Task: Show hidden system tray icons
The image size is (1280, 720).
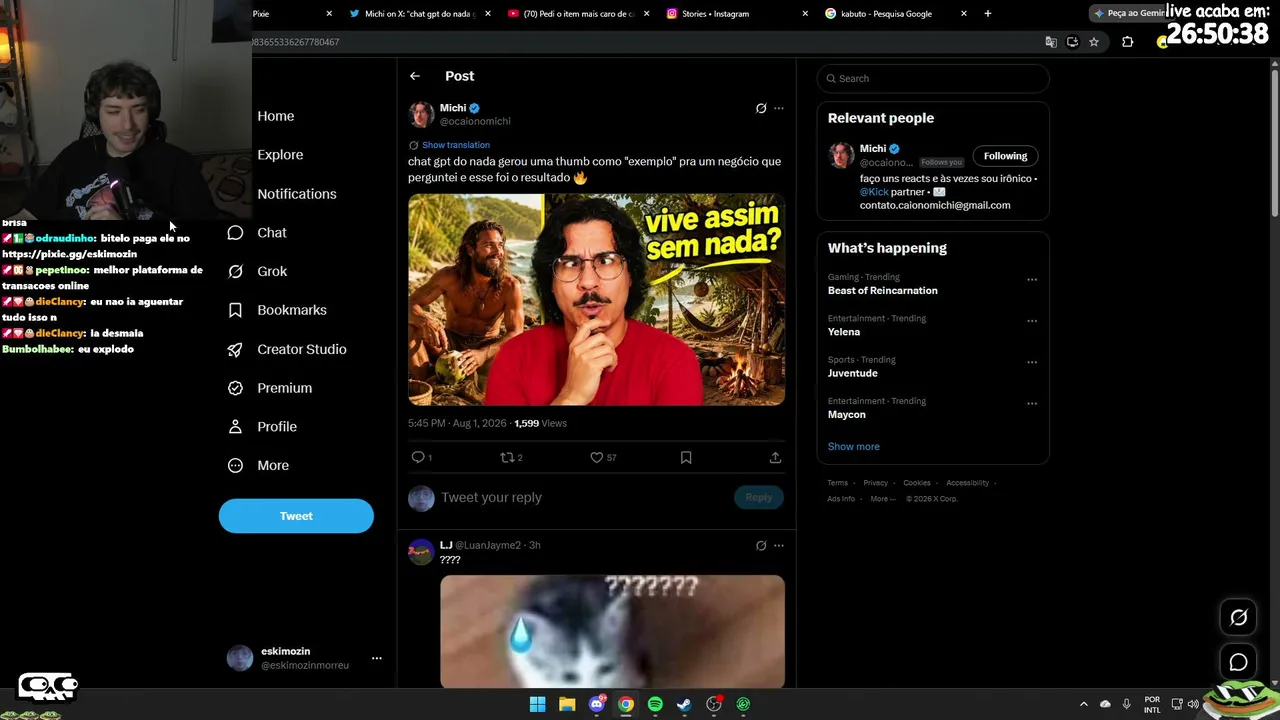Action: coord(1083,704)
